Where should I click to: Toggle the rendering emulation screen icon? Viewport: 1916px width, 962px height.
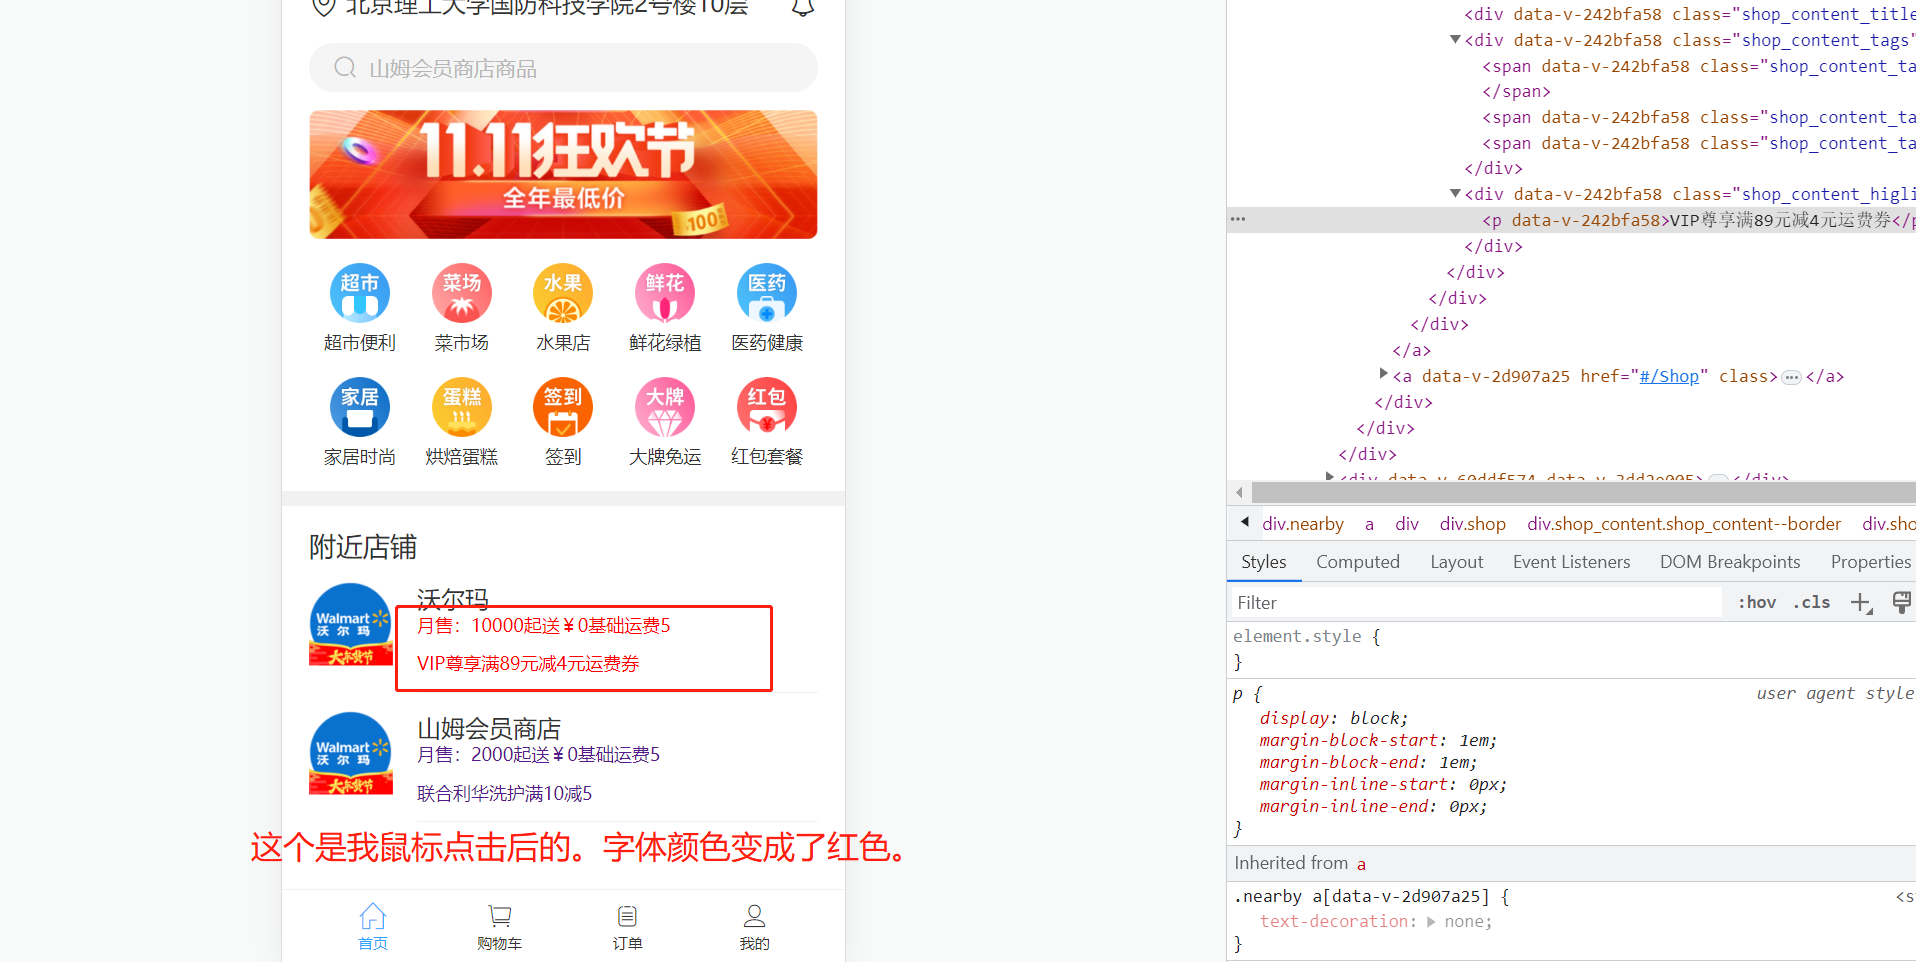coord(1901,602)
